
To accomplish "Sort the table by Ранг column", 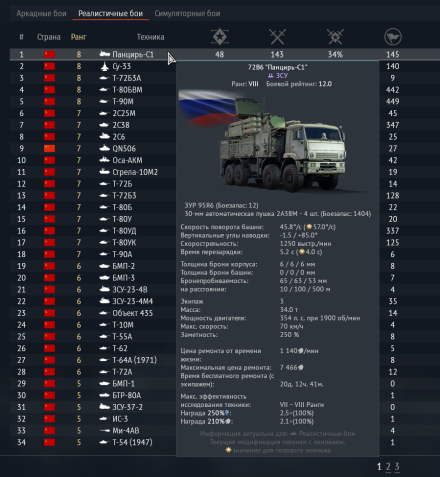I will tap(79, 37).
